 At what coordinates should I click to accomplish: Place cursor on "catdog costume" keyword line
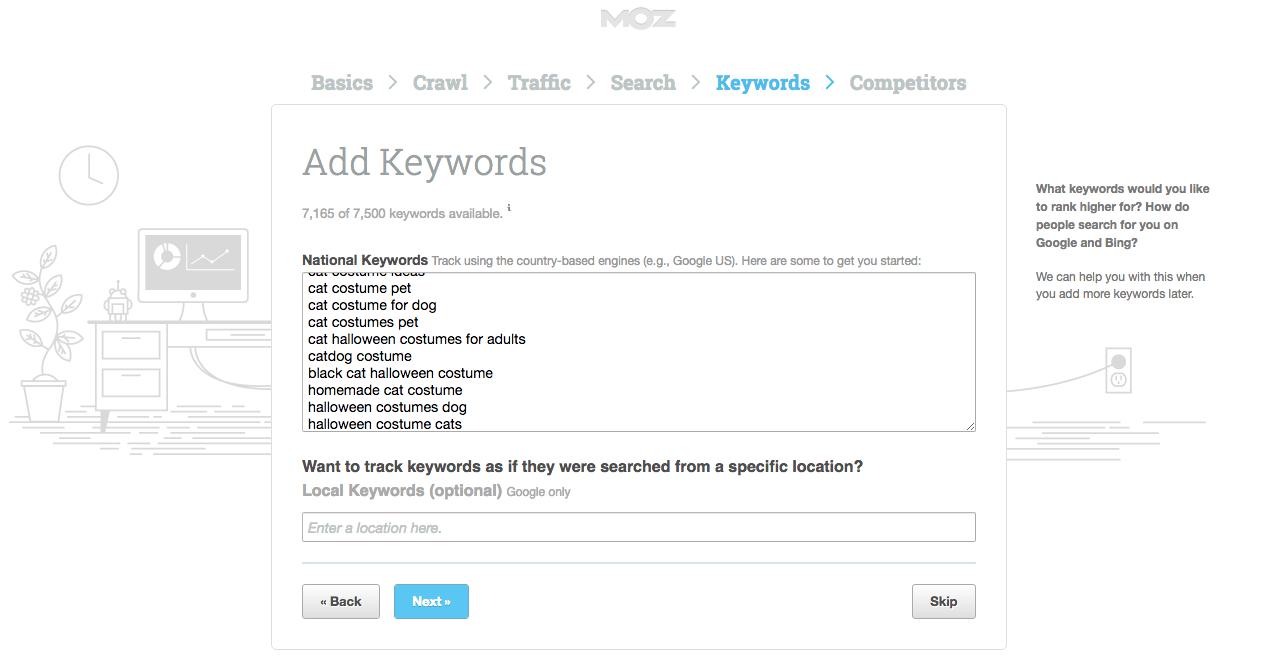coord(360,356)
